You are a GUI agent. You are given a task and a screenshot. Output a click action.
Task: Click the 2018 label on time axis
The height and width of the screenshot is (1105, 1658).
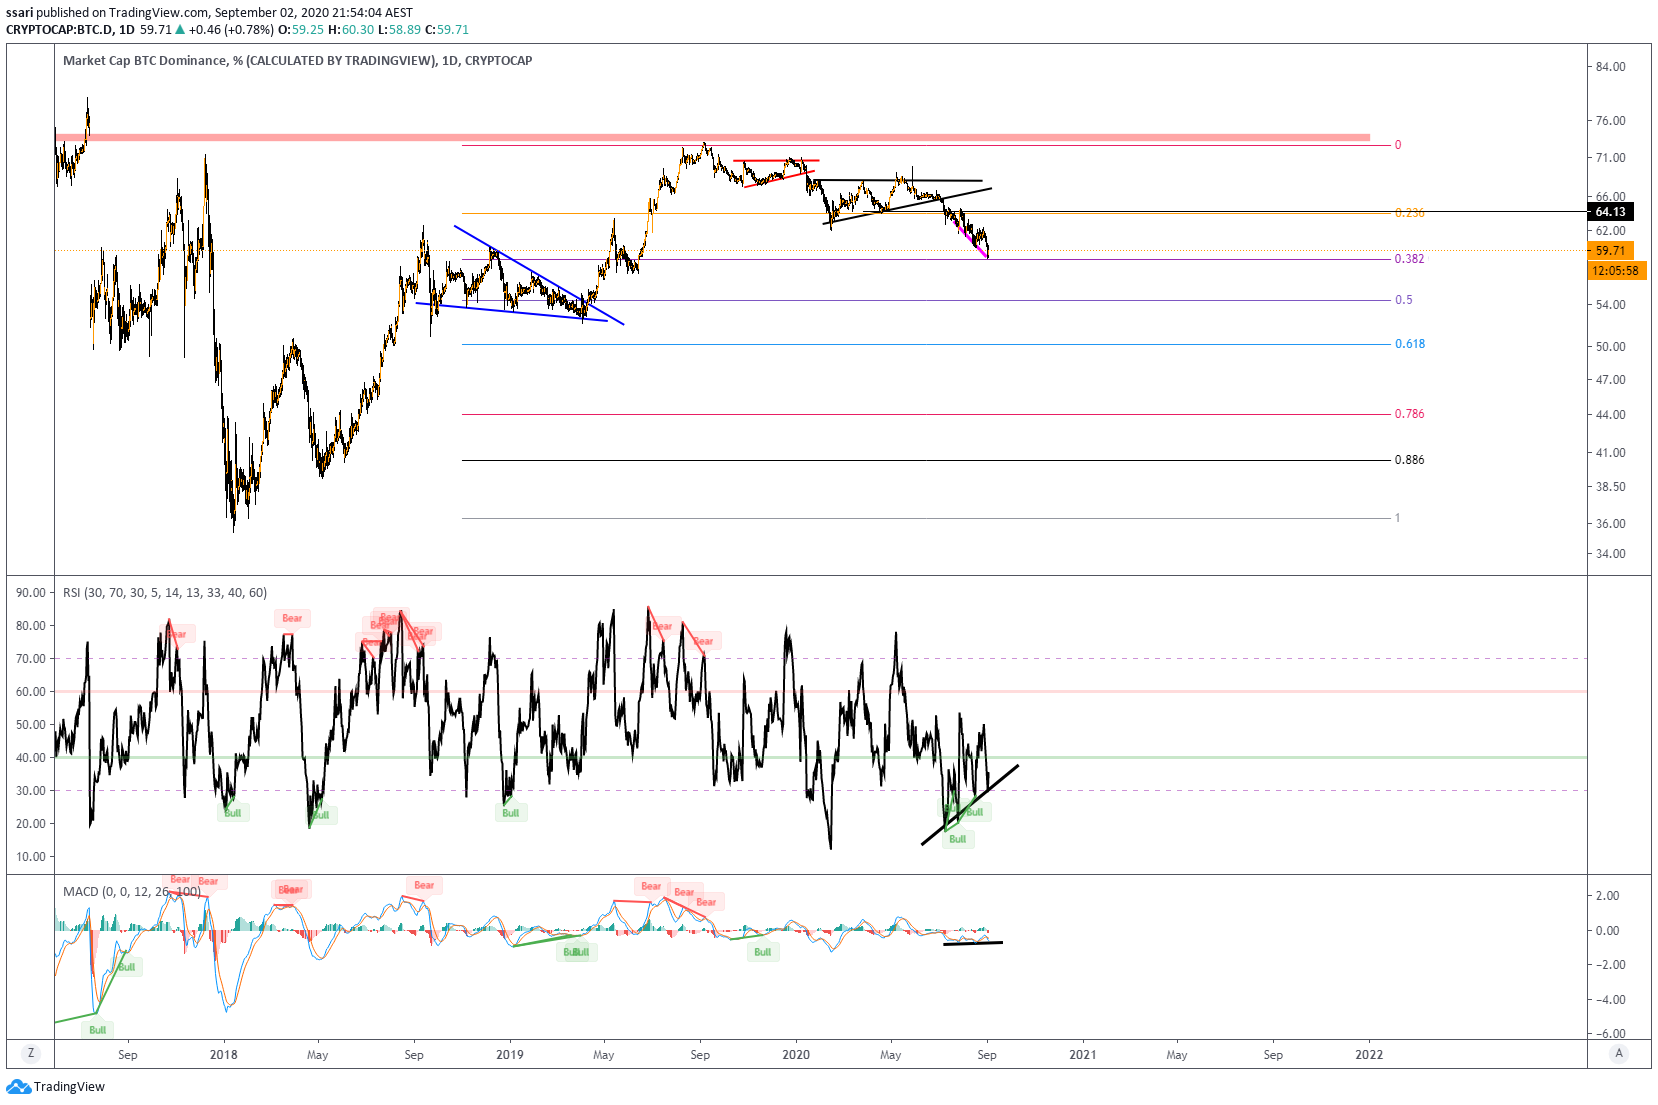pos(224,1055)
